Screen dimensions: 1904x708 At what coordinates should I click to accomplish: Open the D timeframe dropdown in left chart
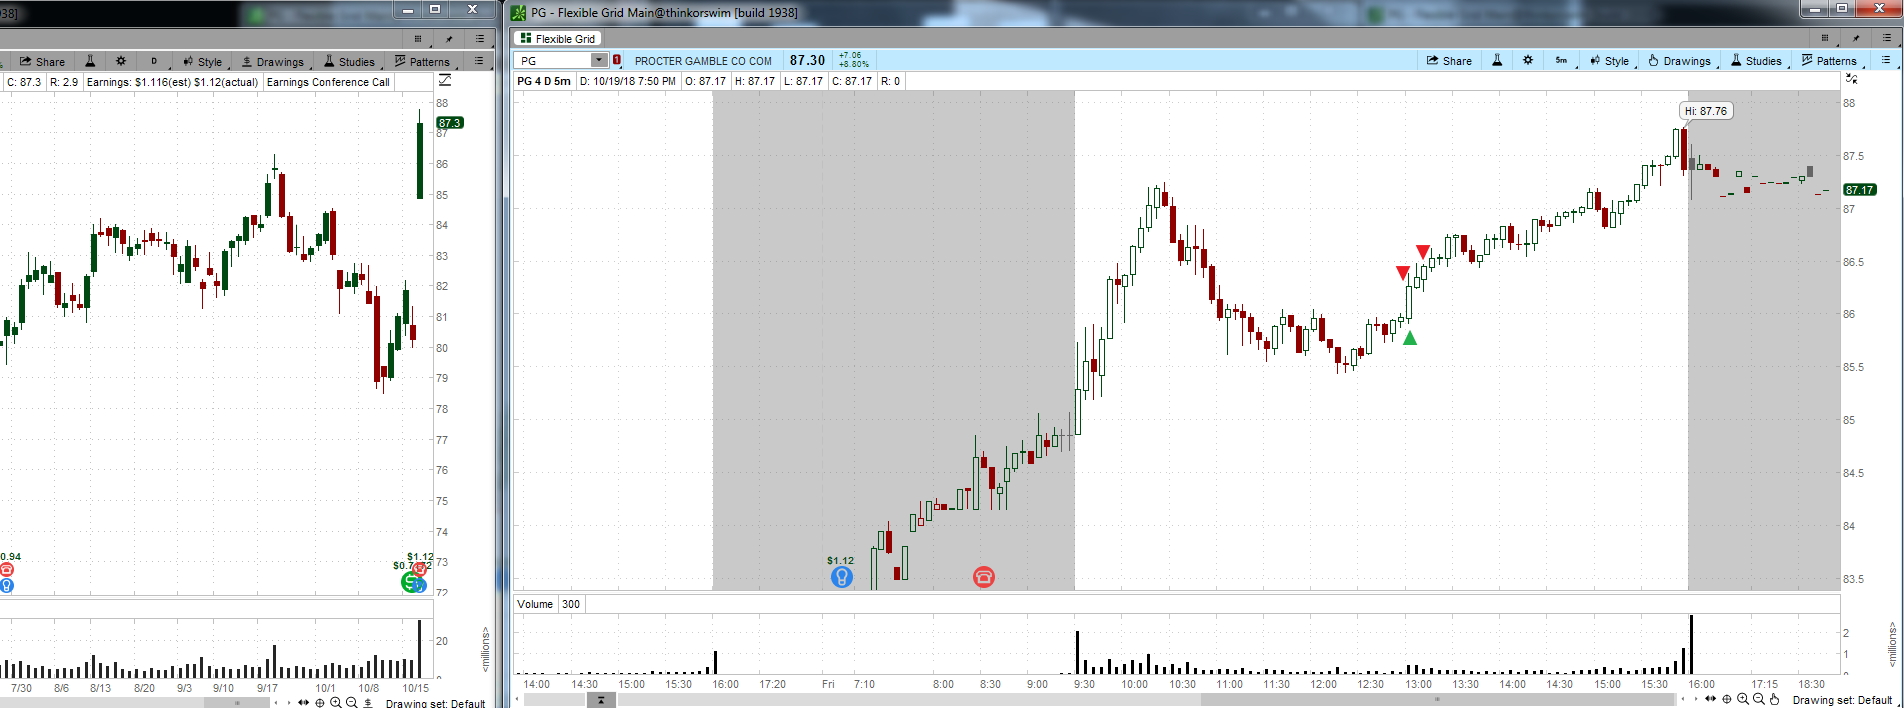coord(154,61)
